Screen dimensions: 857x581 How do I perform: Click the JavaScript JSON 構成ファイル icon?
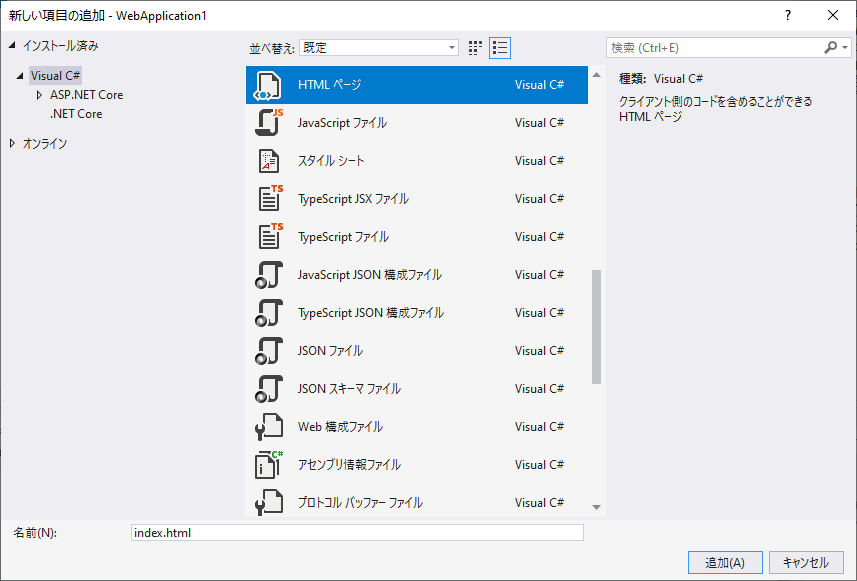click(x=269, y=275)
